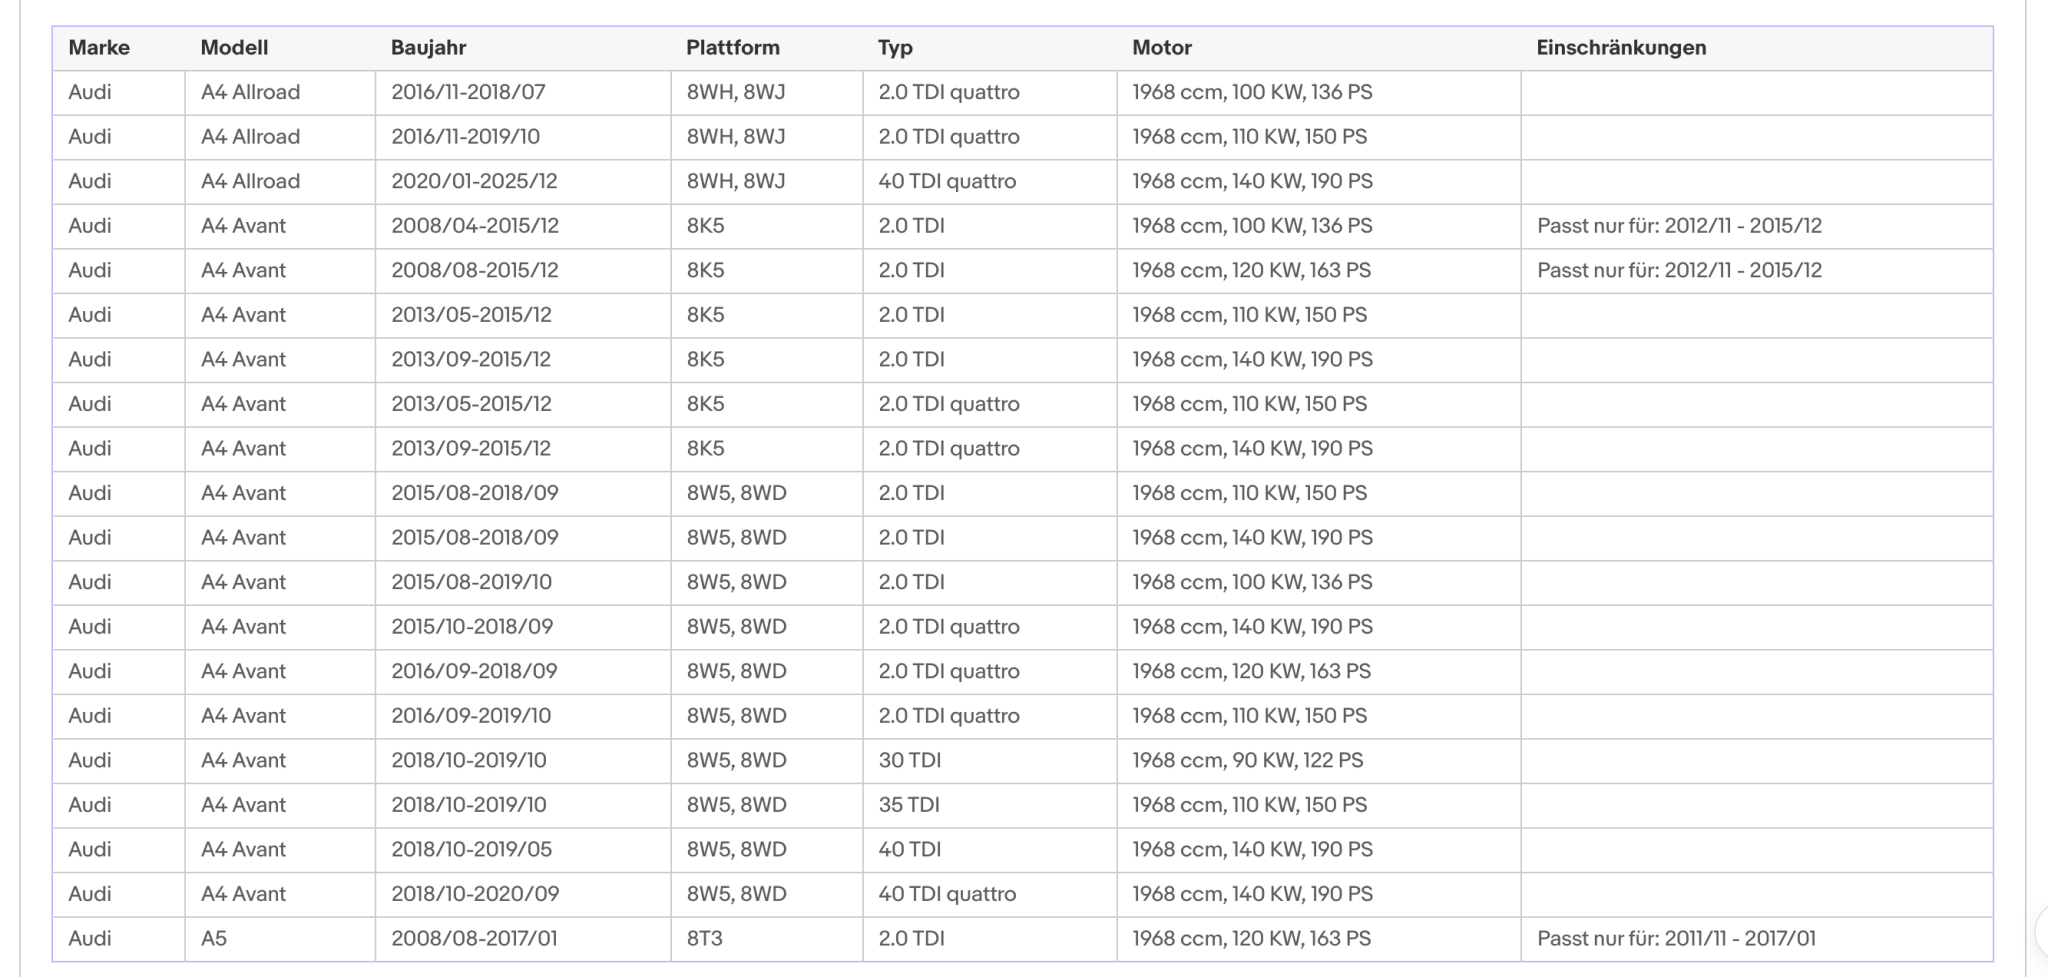This screenshot has width=2048, height=977.
Task: Select the 35 TDI type cell
Action: click(990, 805)
